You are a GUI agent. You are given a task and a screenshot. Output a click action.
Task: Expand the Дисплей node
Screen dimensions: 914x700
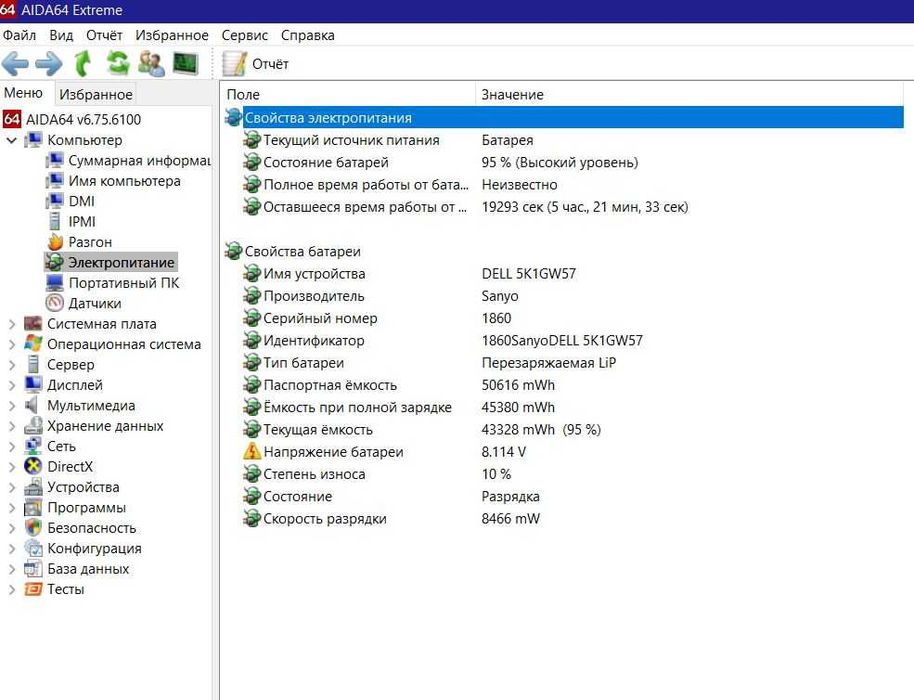pos(12,385)
